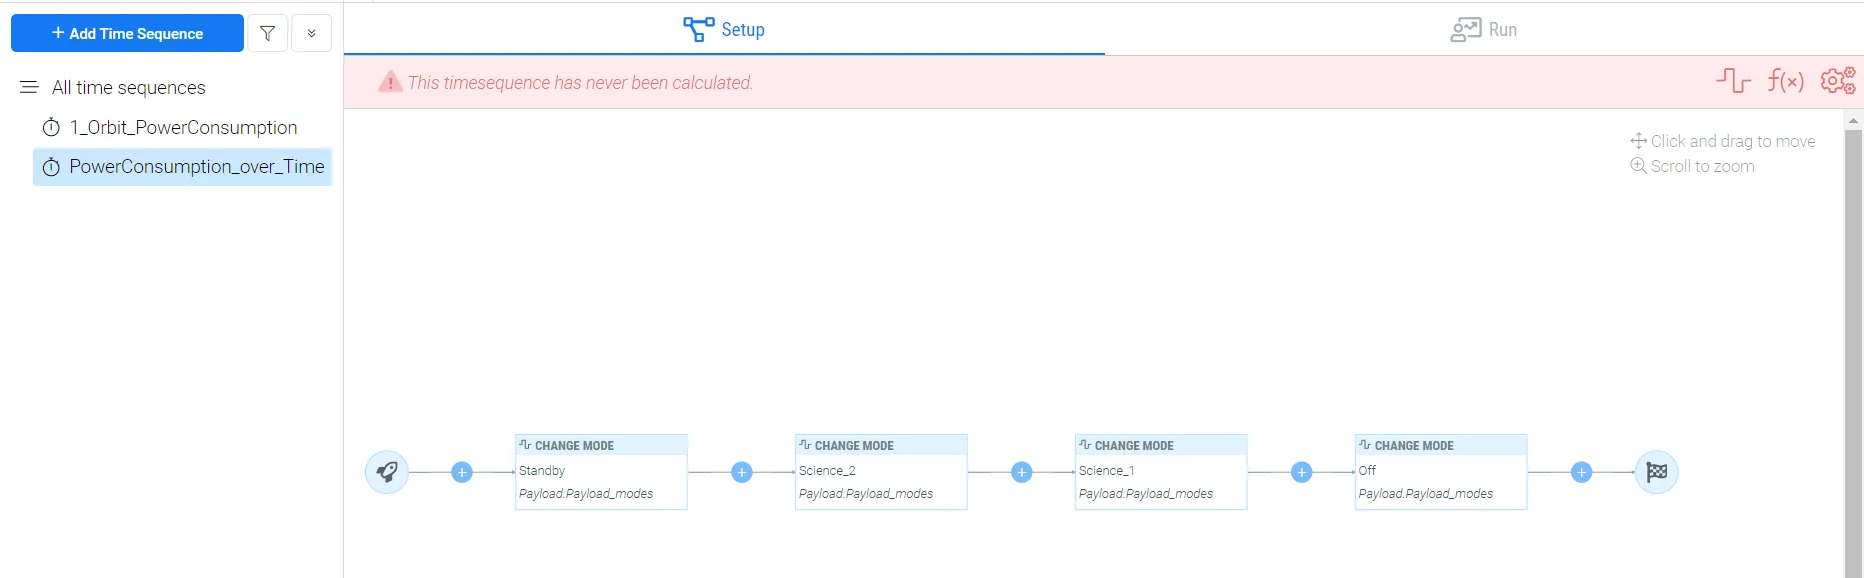Click the vertical scrollbar track
This screenshot has height=578, width=1864.
[1853, 353]
